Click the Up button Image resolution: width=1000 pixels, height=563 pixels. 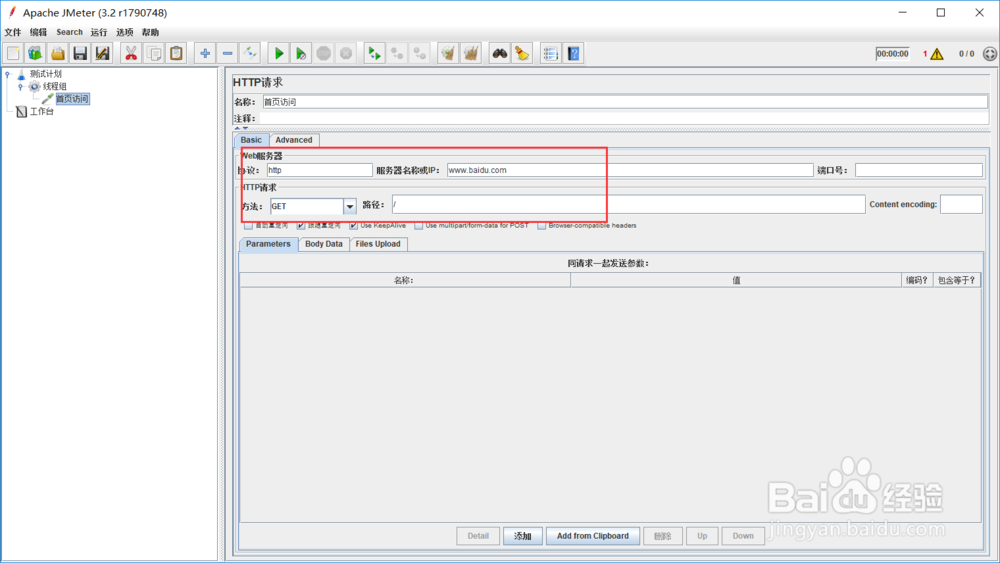pyautogui.click(x=702, y=536)
